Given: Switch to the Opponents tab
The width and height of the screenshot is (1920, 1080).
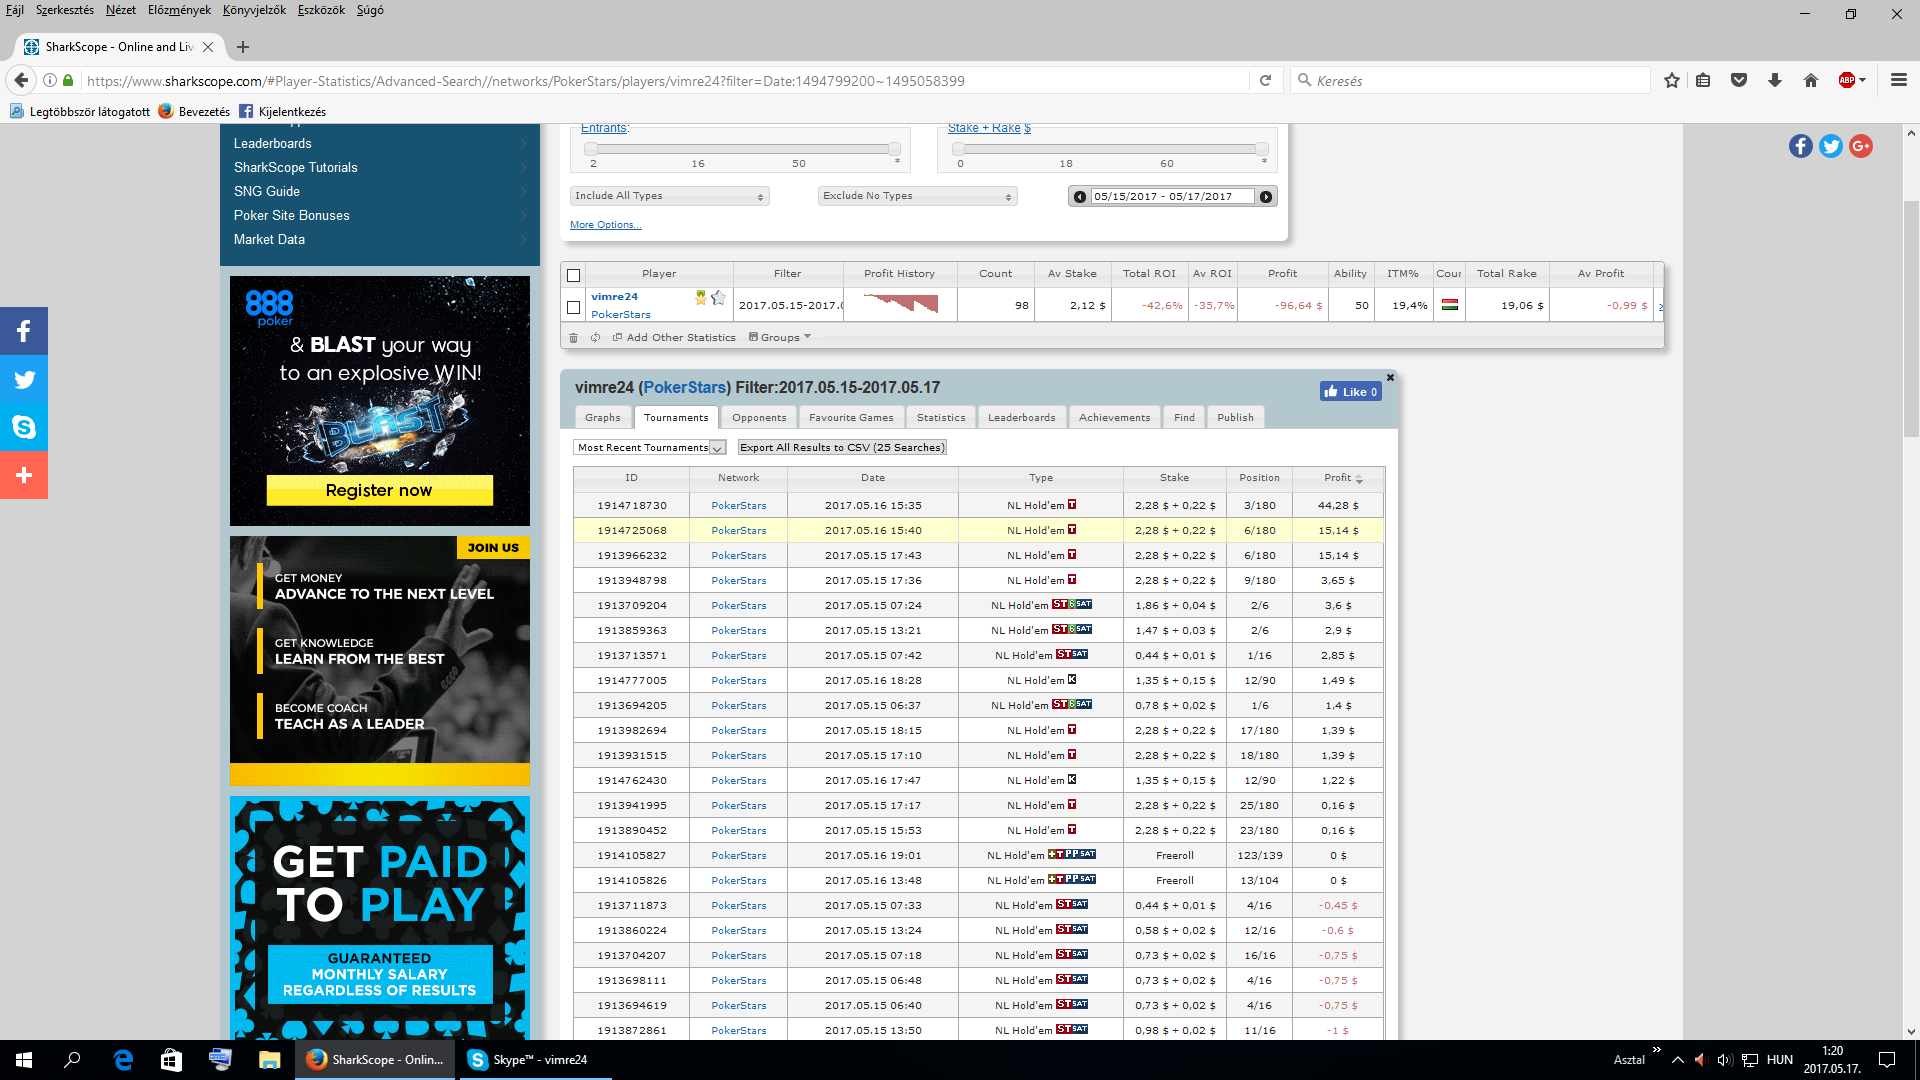Looking at the screenshot, I should pyautogui.click(x=759, y=418).
